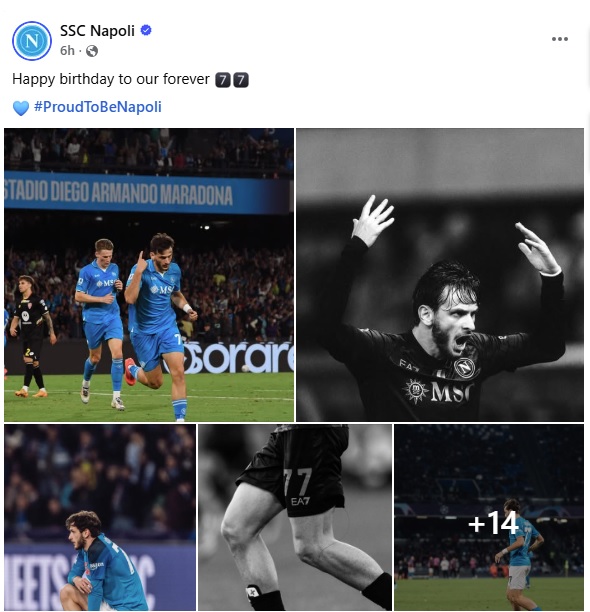Image resolution: width=590 pixels, height=612 pixels.
Task: Click the public globe privacy icon
Action: [x=92, y=51]
